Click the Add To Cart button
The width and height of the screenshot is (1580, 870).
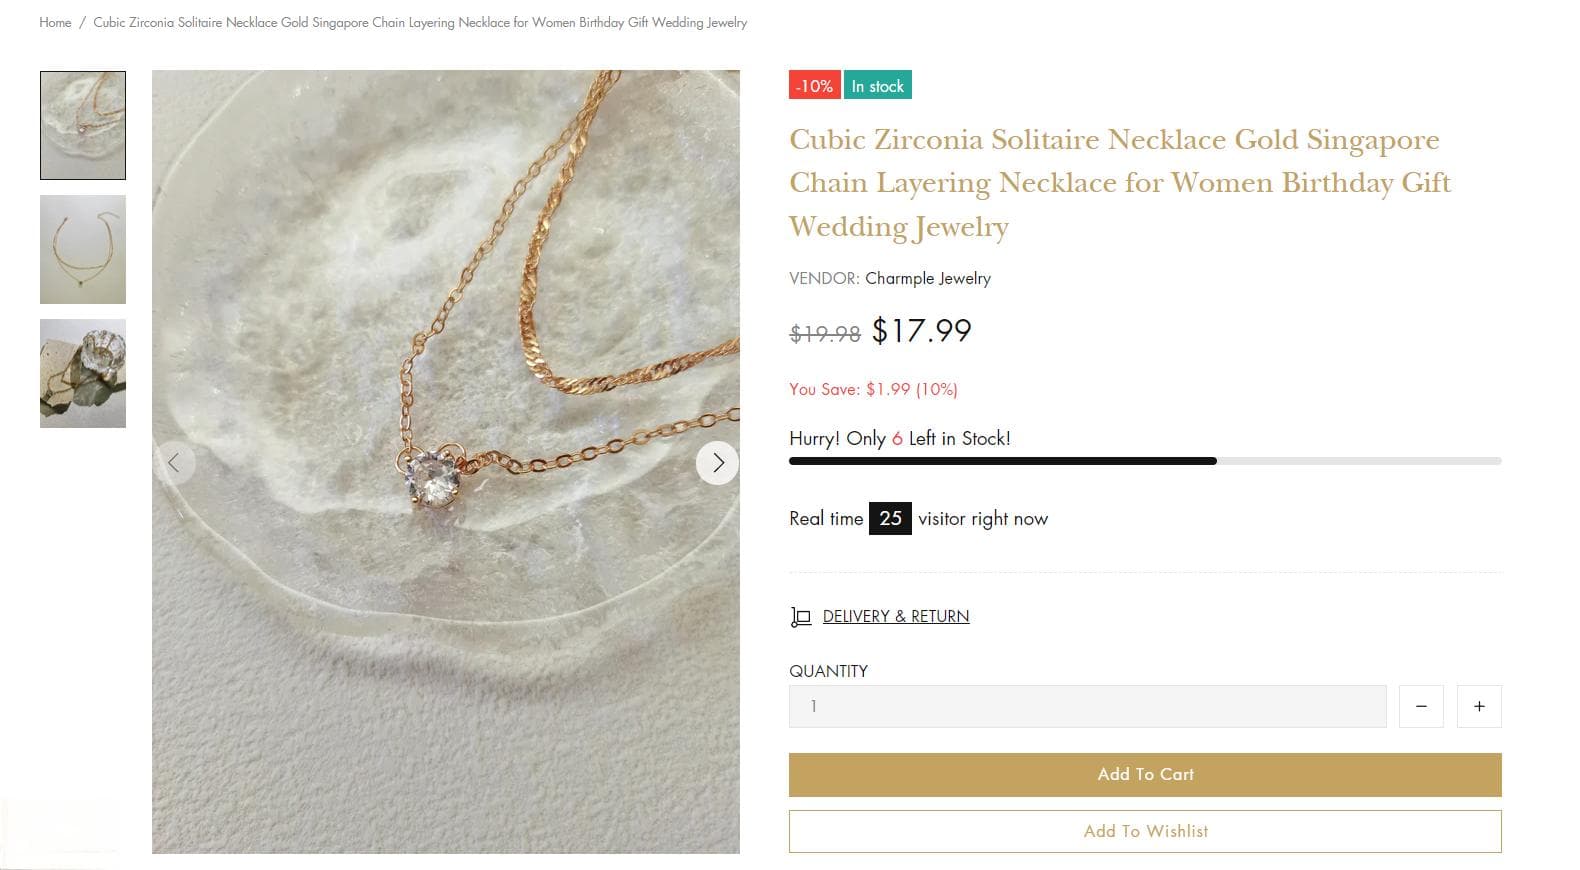1145,775
